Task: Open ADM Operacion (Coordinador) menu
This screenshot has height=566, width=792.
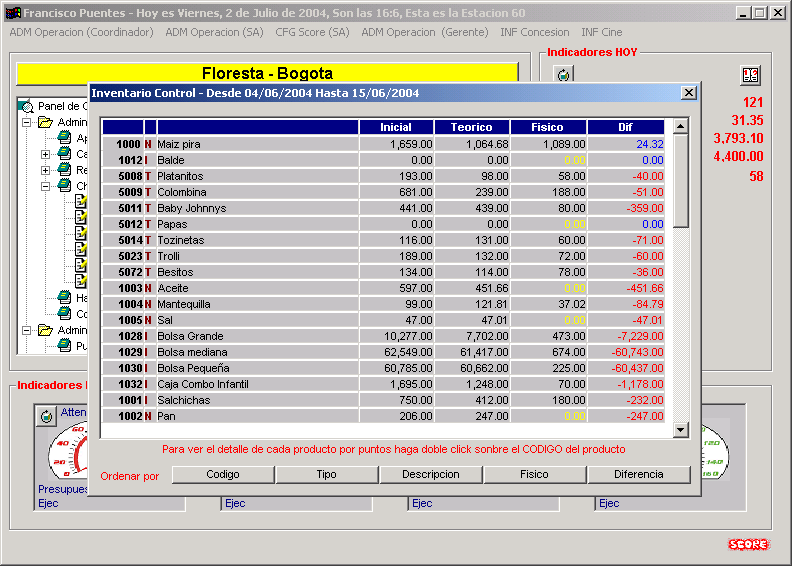Action: (81, 32)
